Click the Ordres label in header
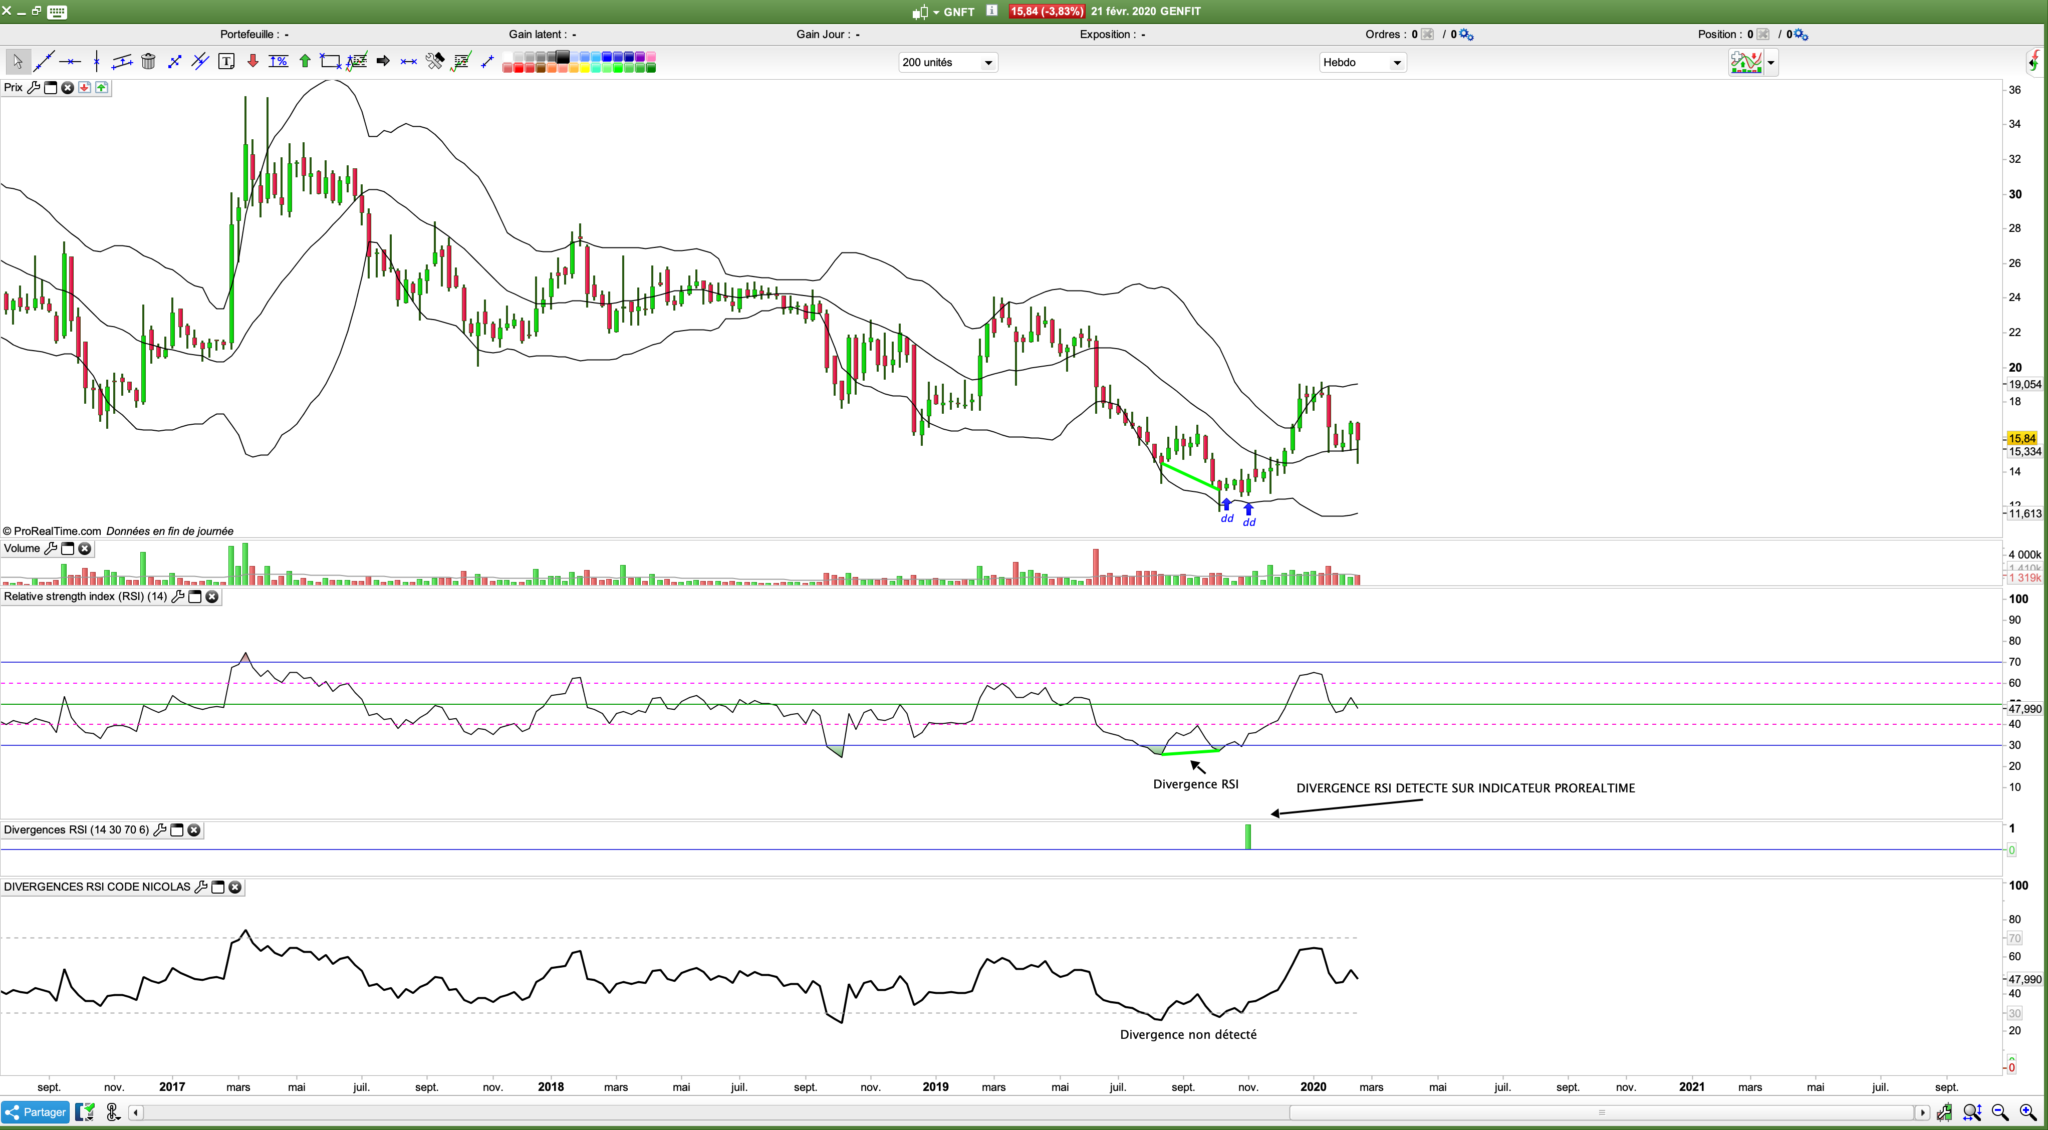Viewport: 2048px width, 1130px height. pos(1382,34)
